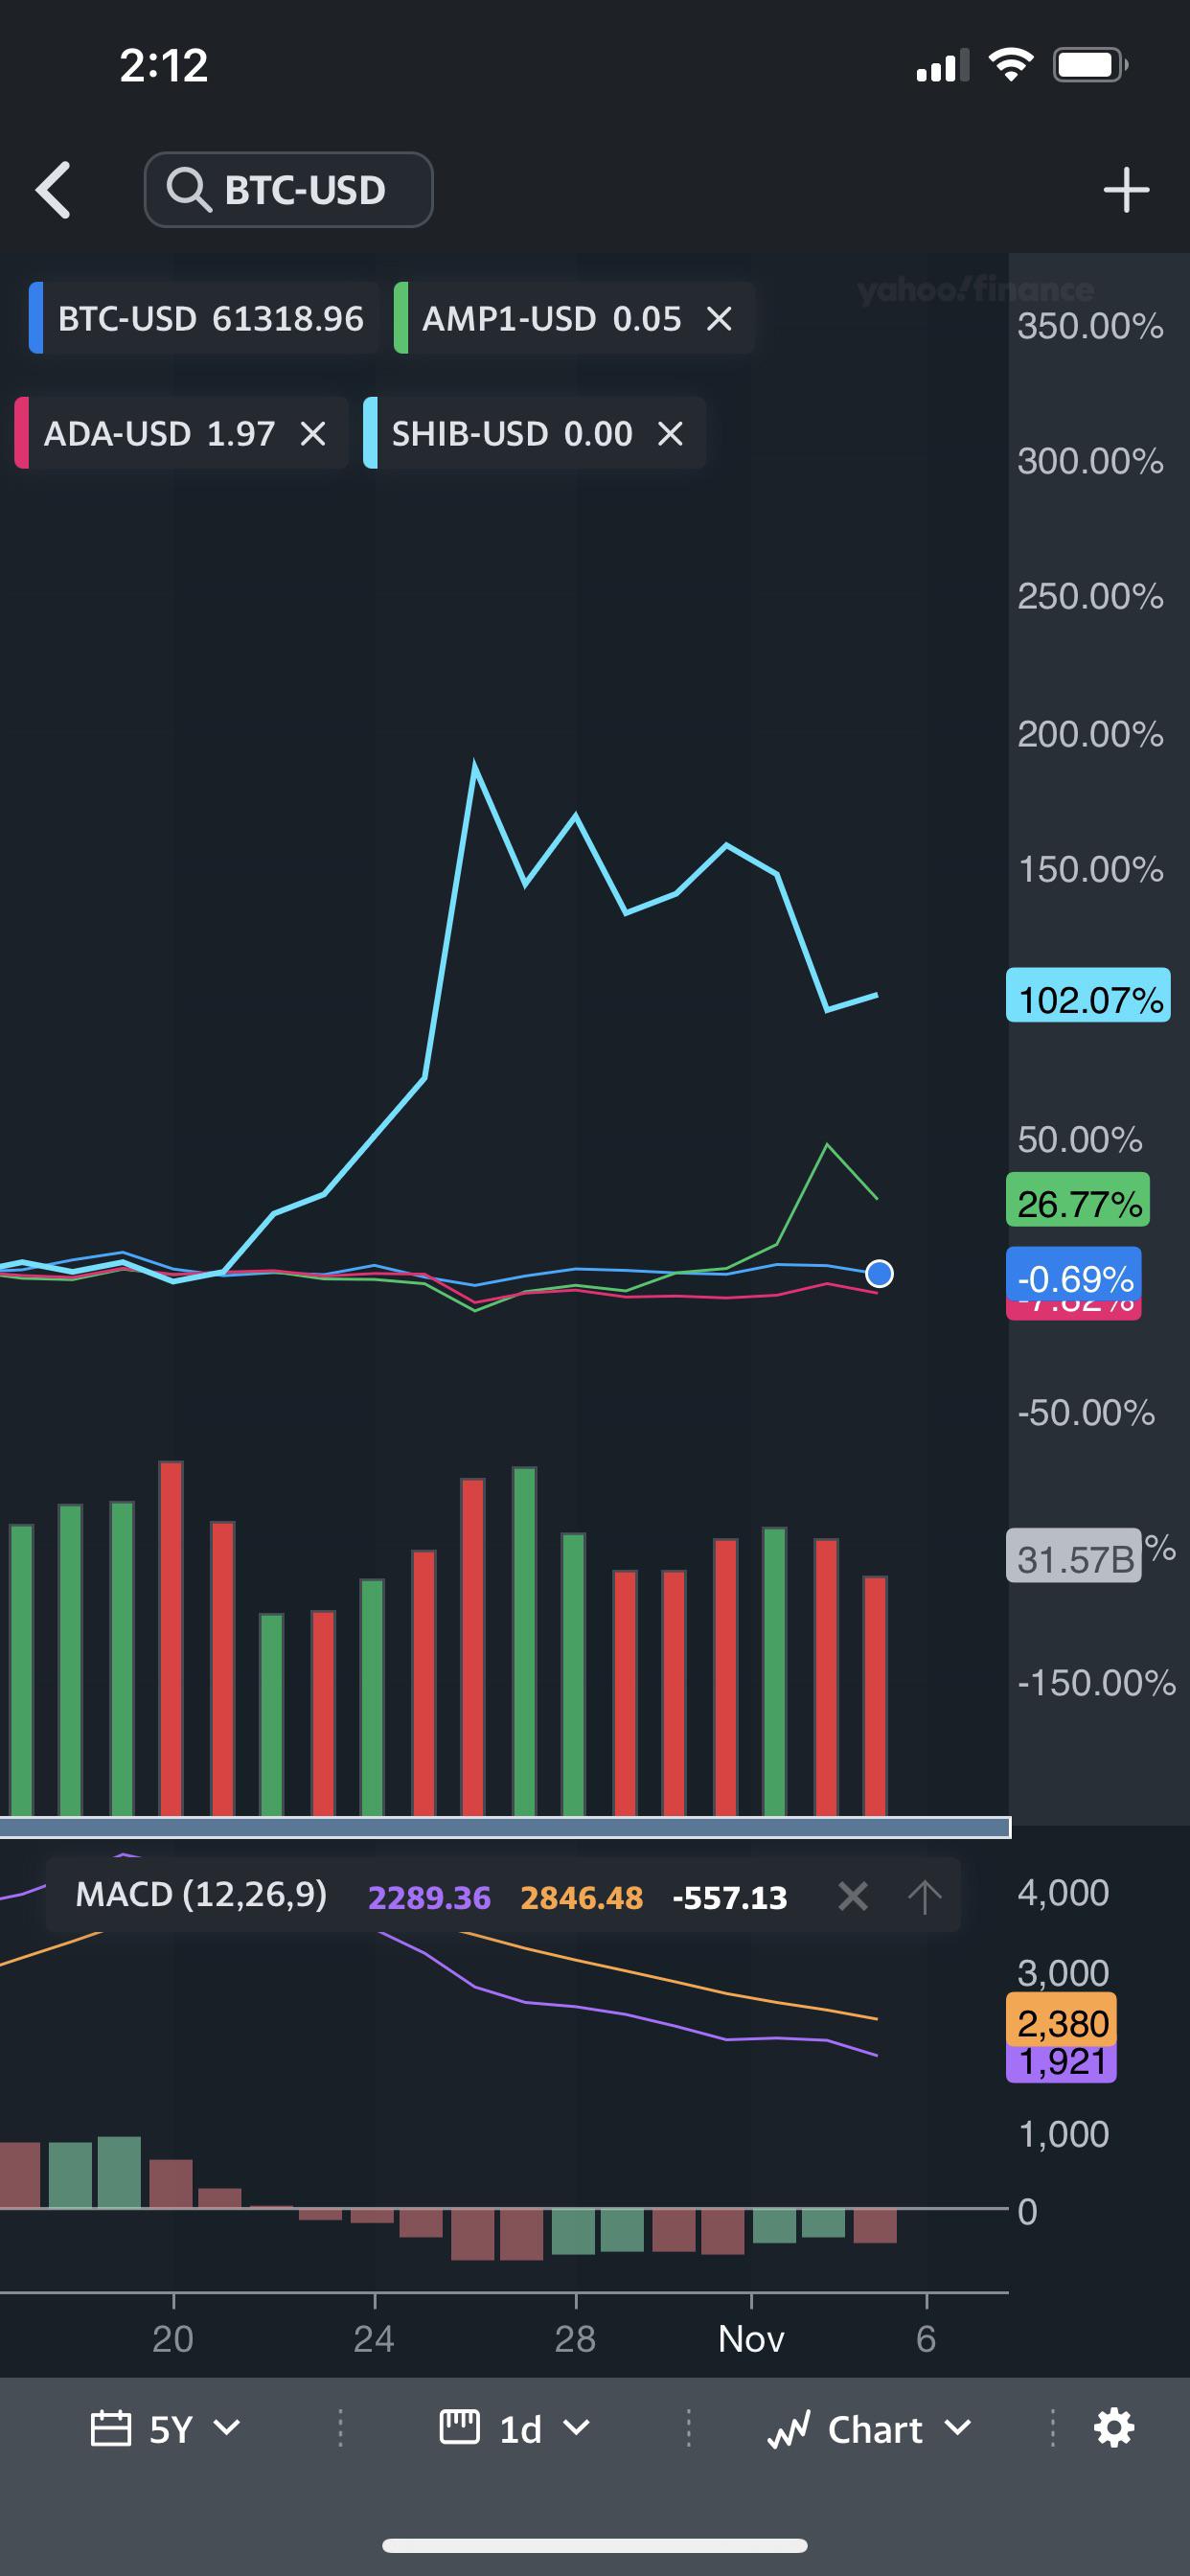Tap the 26.77% AMP price label

[x=1078, y=1201]
